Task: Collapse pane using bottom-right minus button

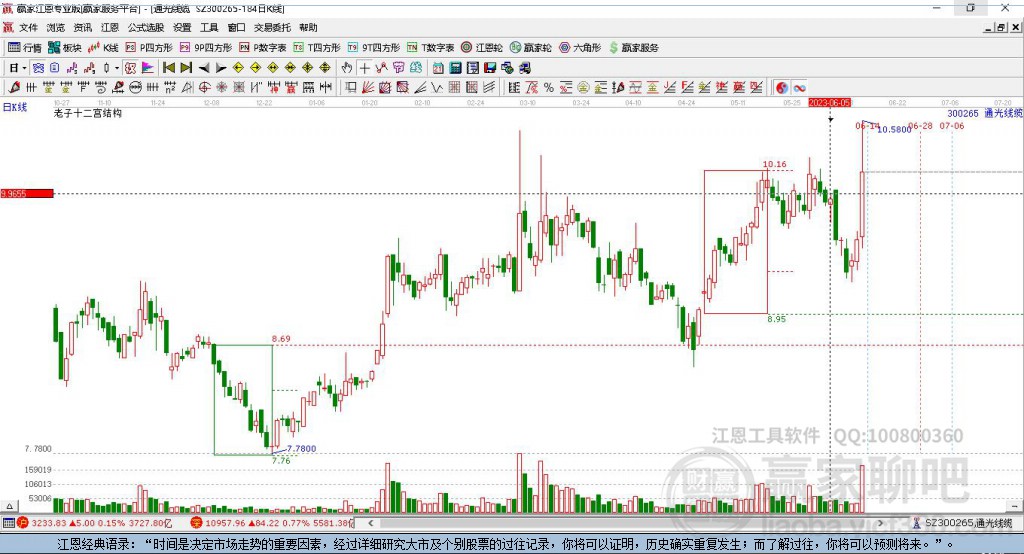Action: pyautogui.click(x=1014, y=506)
